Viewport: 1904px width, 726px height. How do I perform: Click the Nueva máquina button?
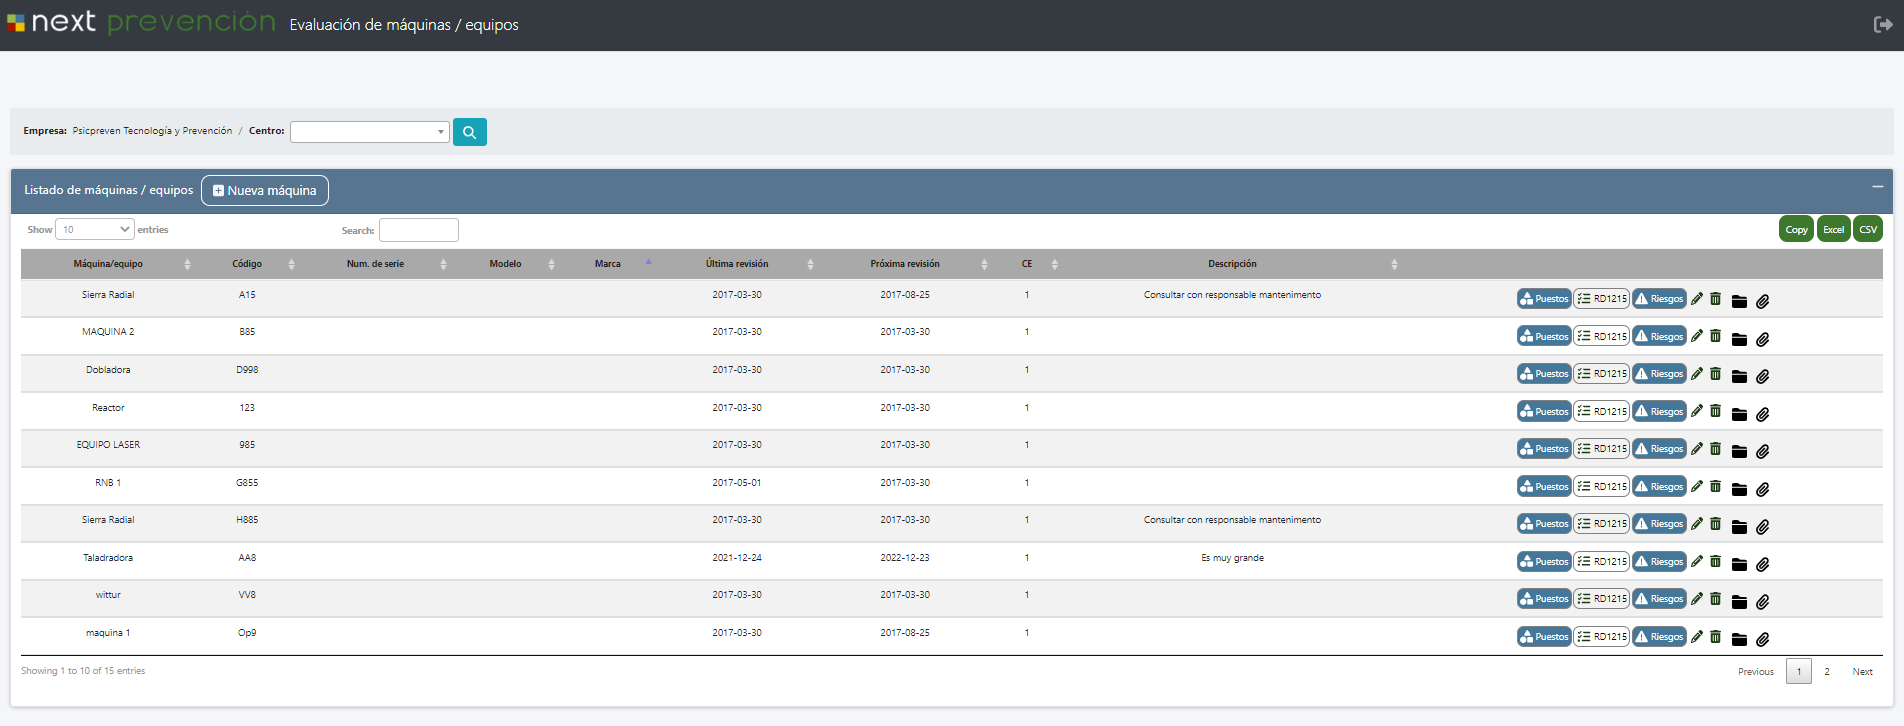265,190
